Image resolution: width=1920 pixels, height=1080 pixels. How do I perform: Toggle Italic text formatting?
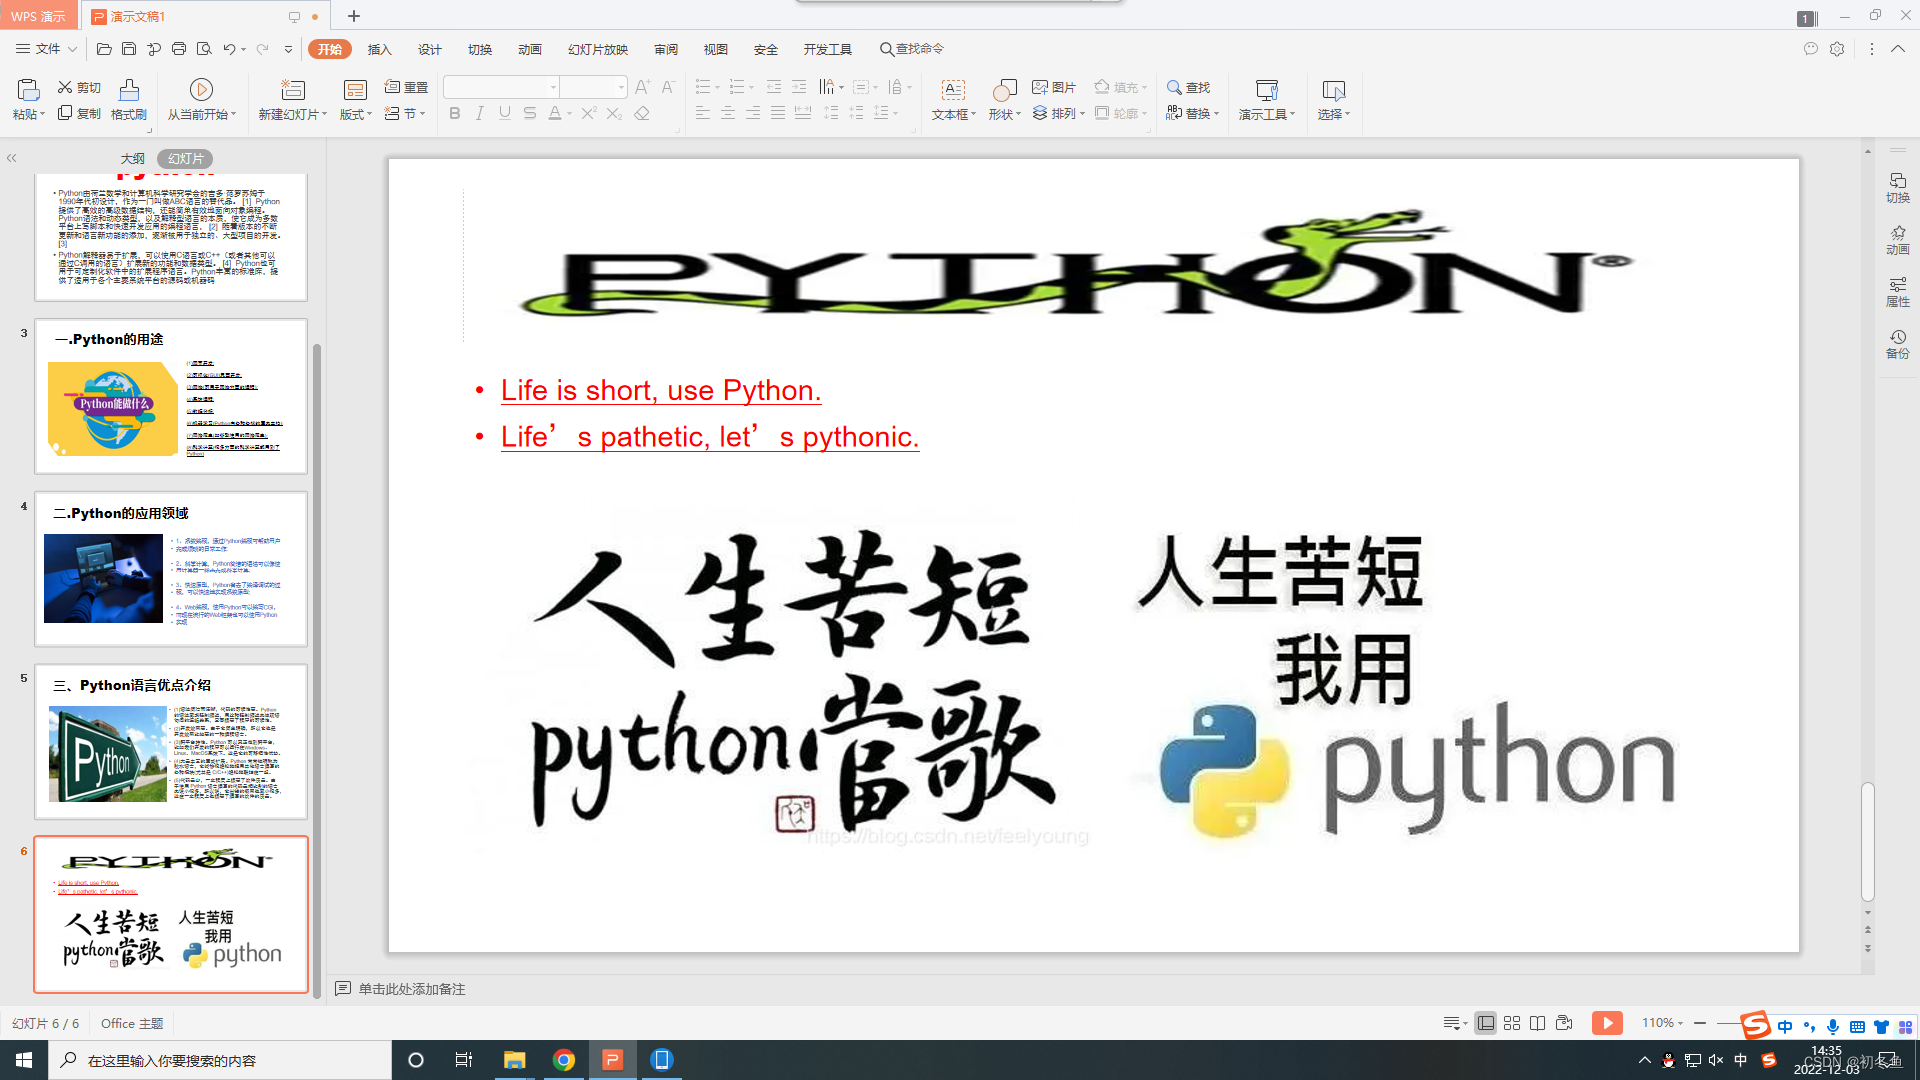click(x=480, y=114)
